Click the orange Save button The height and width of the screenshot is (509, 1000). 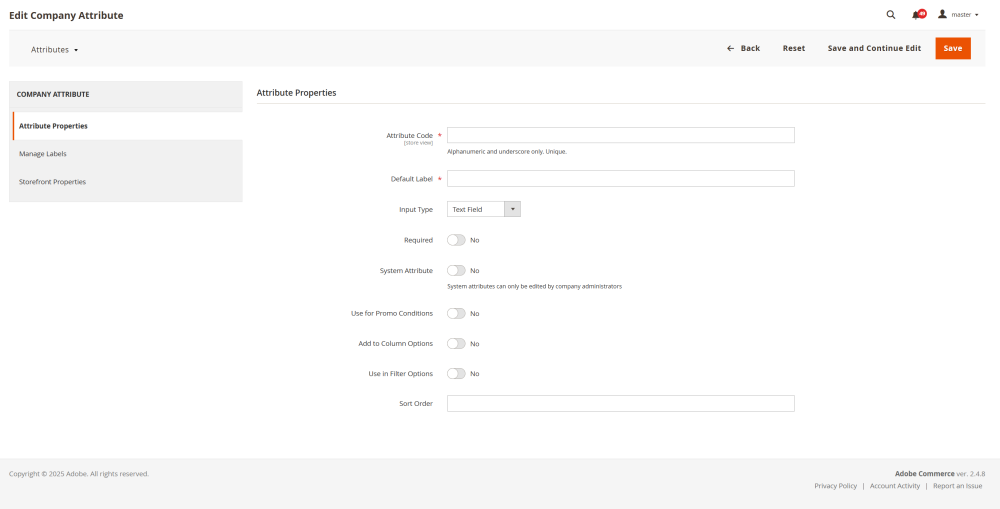pyautogui.click(x=953, y=48)
